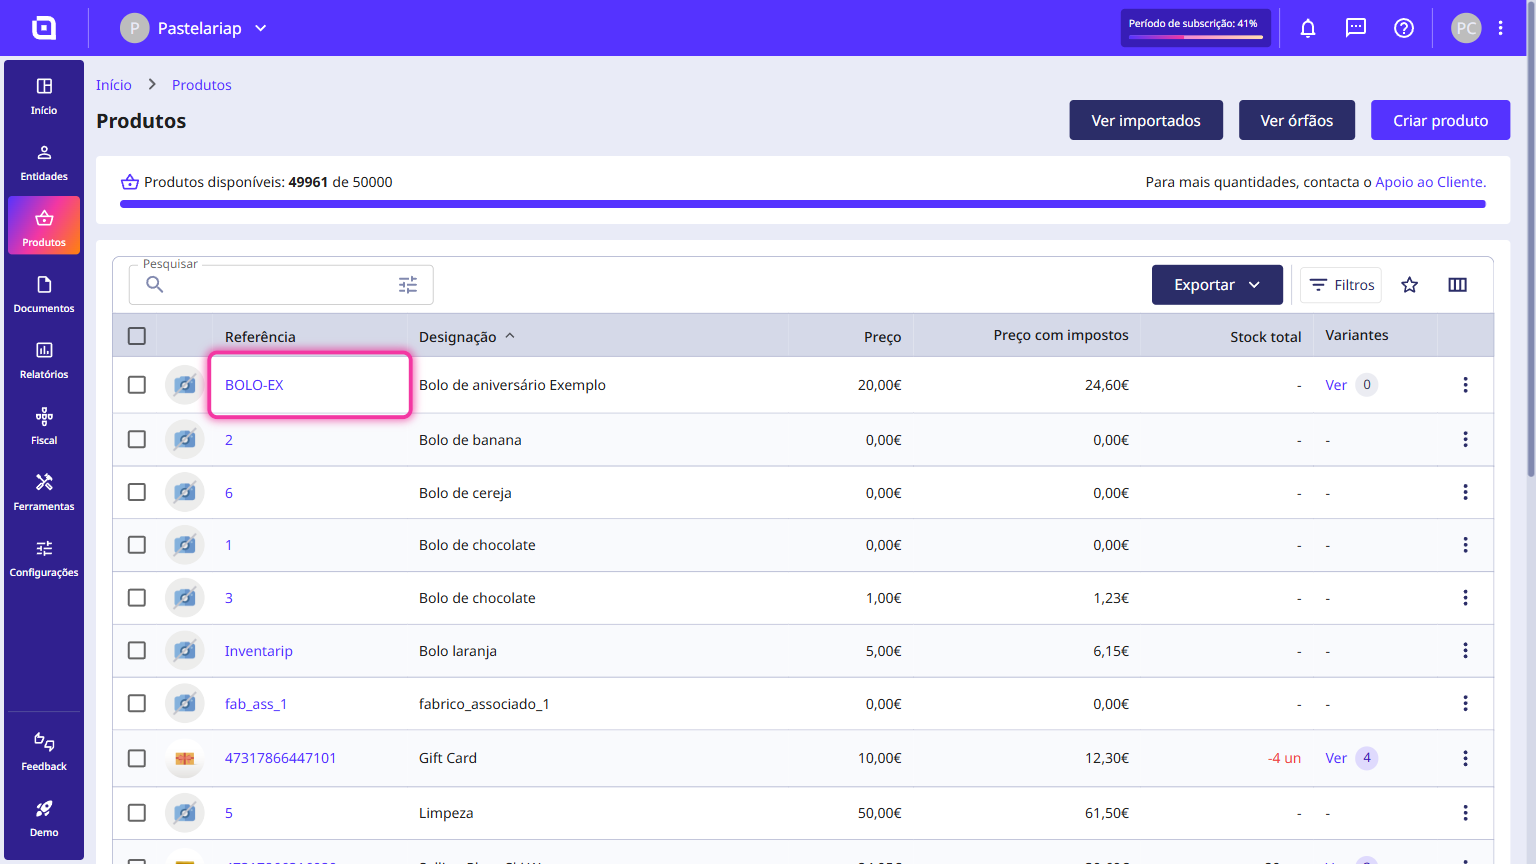Open Fiscal in the sidebar
The height and width of the screenshot is (864, 1536).
(44, 426)
